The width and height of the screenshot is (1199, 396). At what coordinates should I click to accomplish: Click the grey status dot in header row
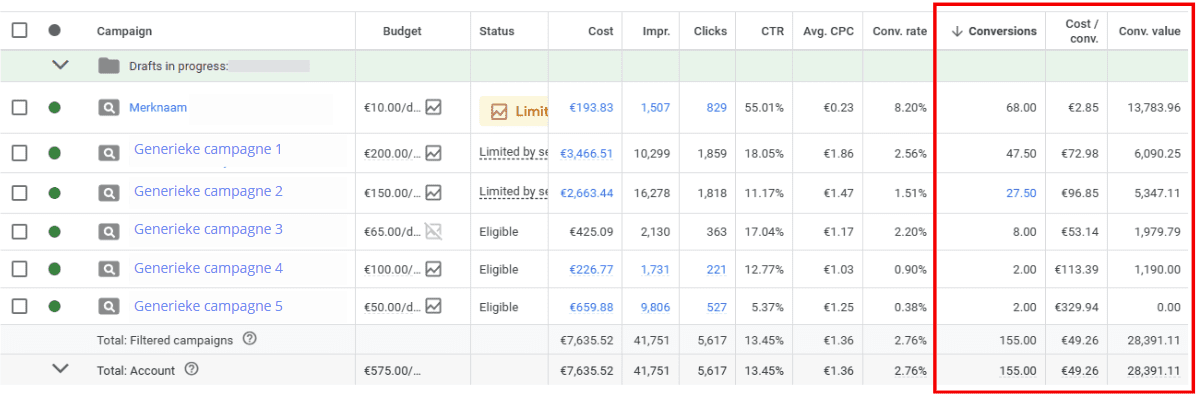tap(54, 31)
